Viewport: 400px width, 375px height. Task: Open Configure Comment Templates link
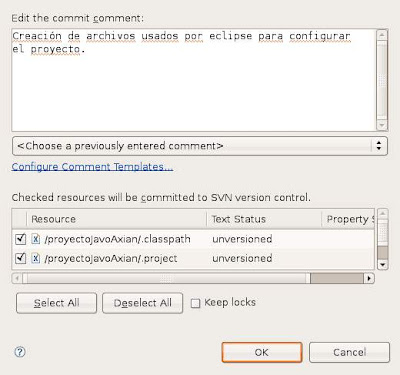[x=92, y=166]
